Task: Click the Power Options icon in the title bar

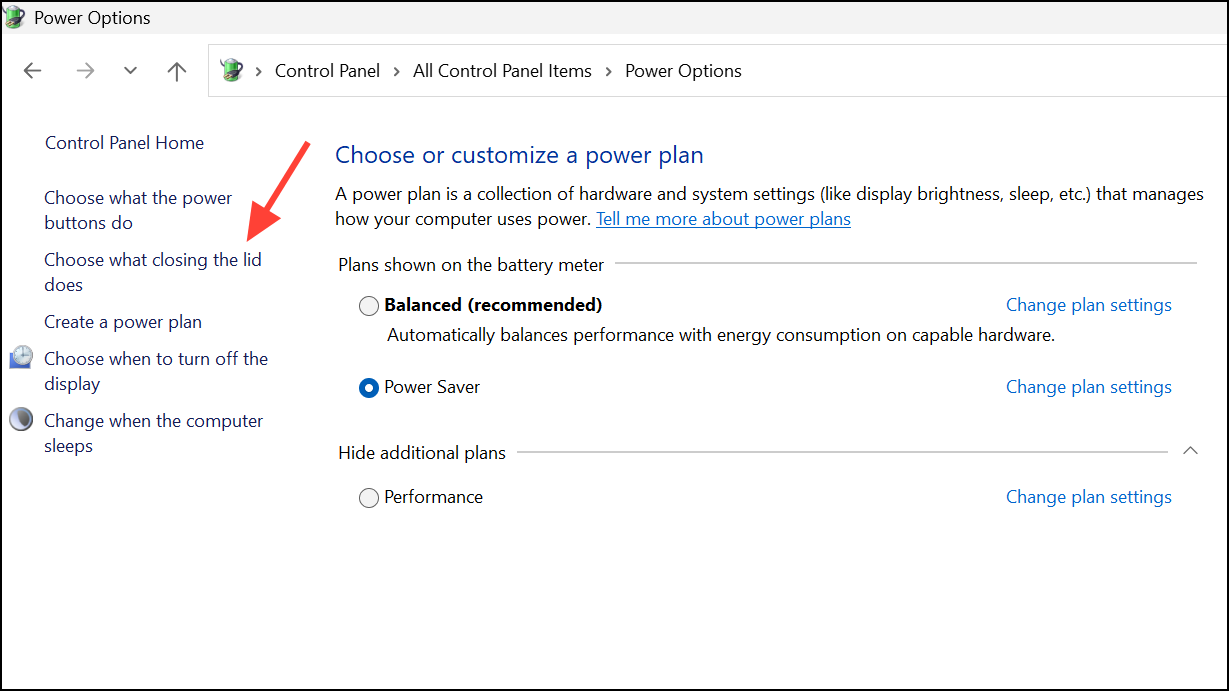Action: pos(14,17)
